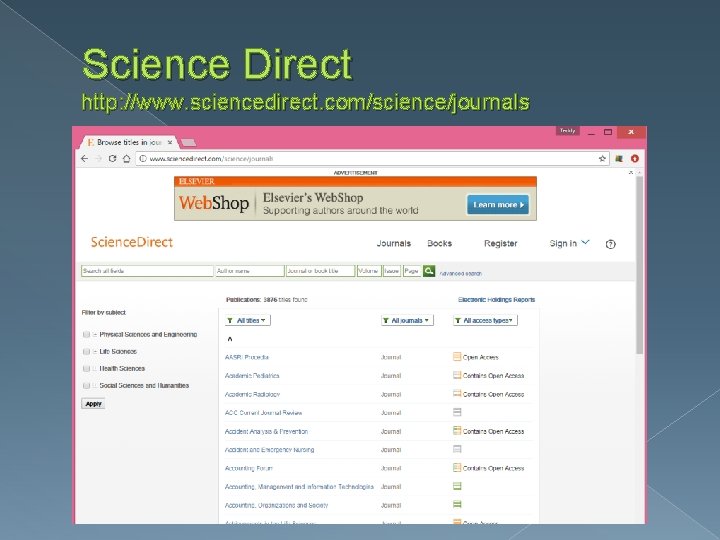Viewport: 720px width, 540px height.
Task: Click the Search all fields input
Action: pyautogui.click(x=147, y=271)
